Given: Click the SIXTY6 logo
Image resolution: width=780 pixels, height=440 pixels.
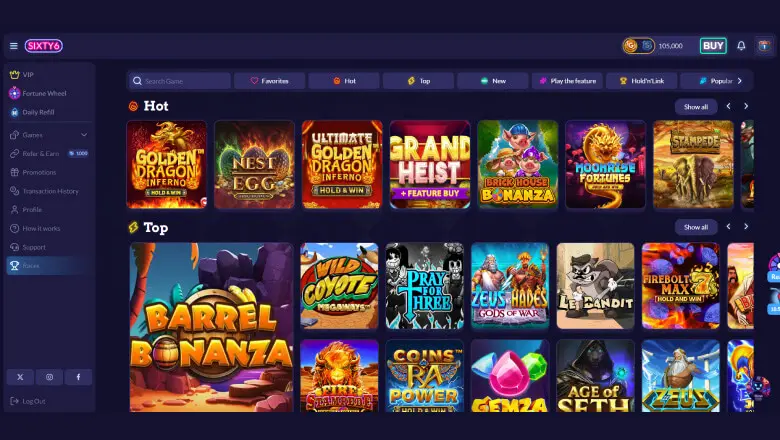Looking at the screenshot, I should (44, 46).
